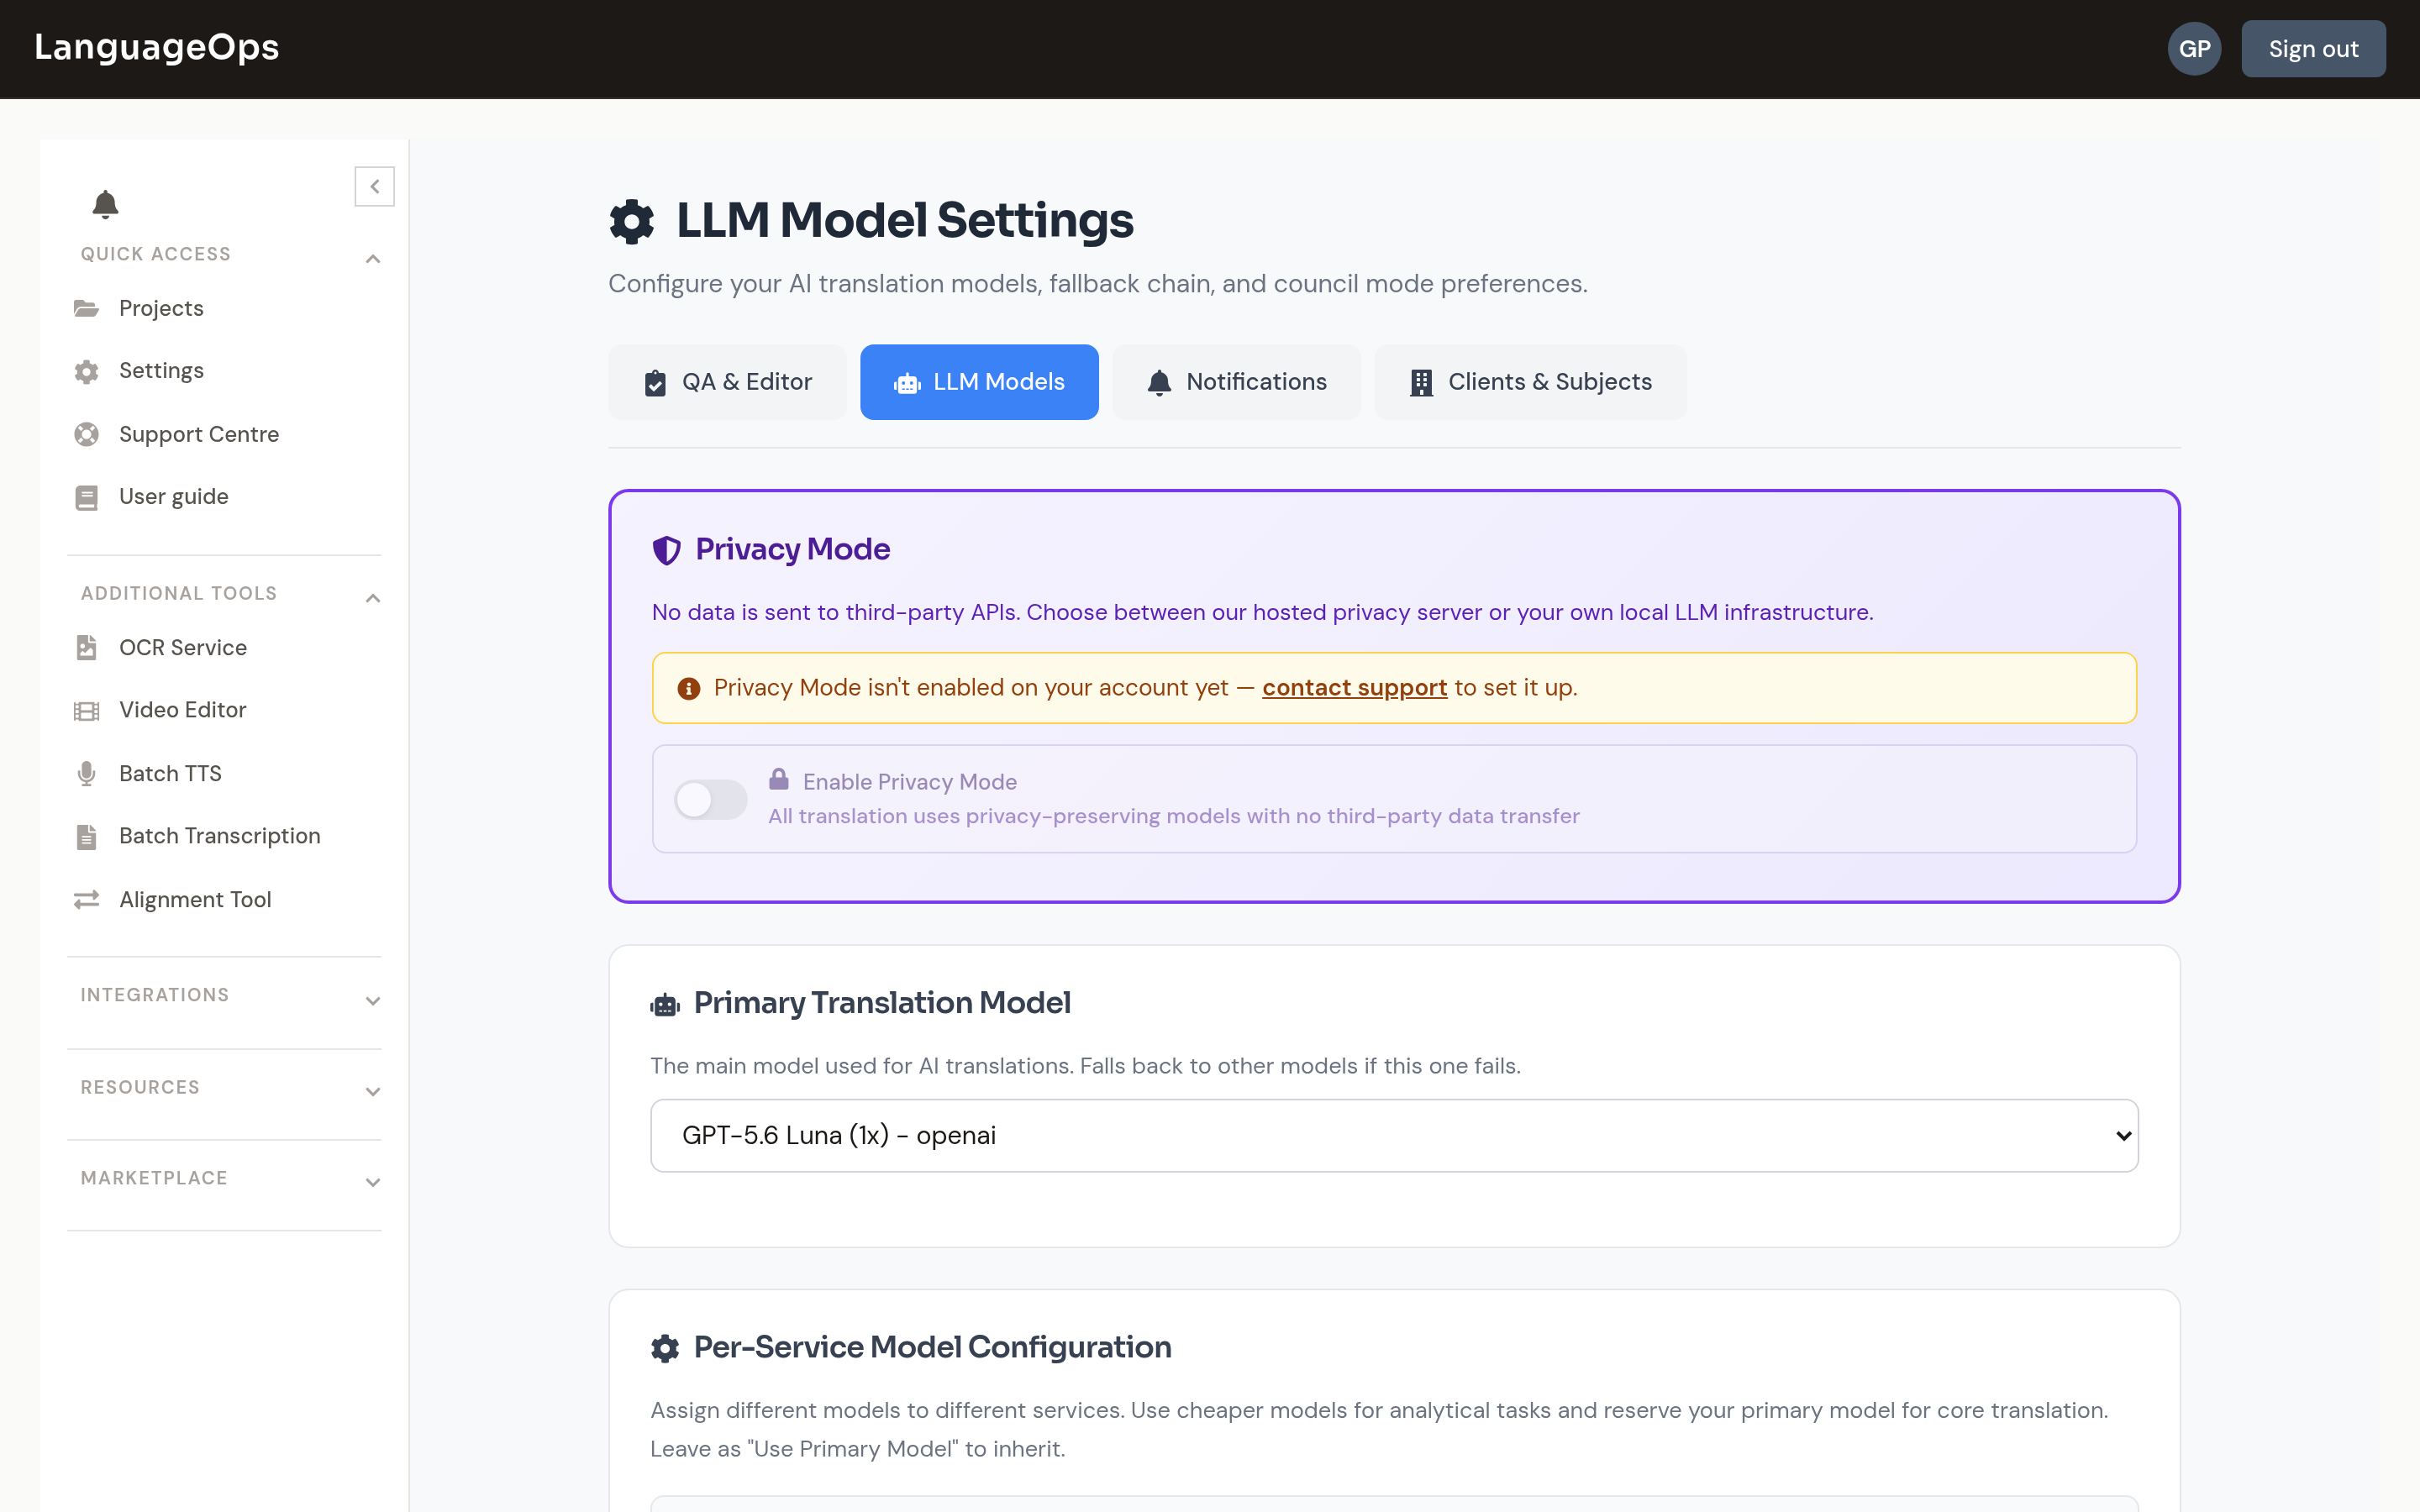Viewport: 2420px width, 1512px height.
Task: Open Support Centre from the sidebar
Action: coord(198,434)
